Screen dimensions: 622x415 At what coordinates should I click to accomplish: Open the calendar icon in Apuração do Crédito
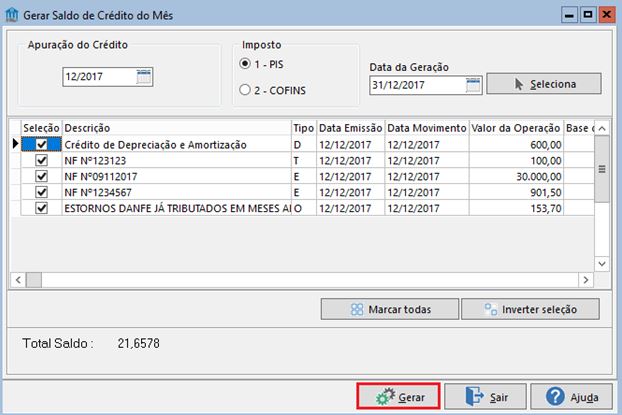click(x=144, y=76)
